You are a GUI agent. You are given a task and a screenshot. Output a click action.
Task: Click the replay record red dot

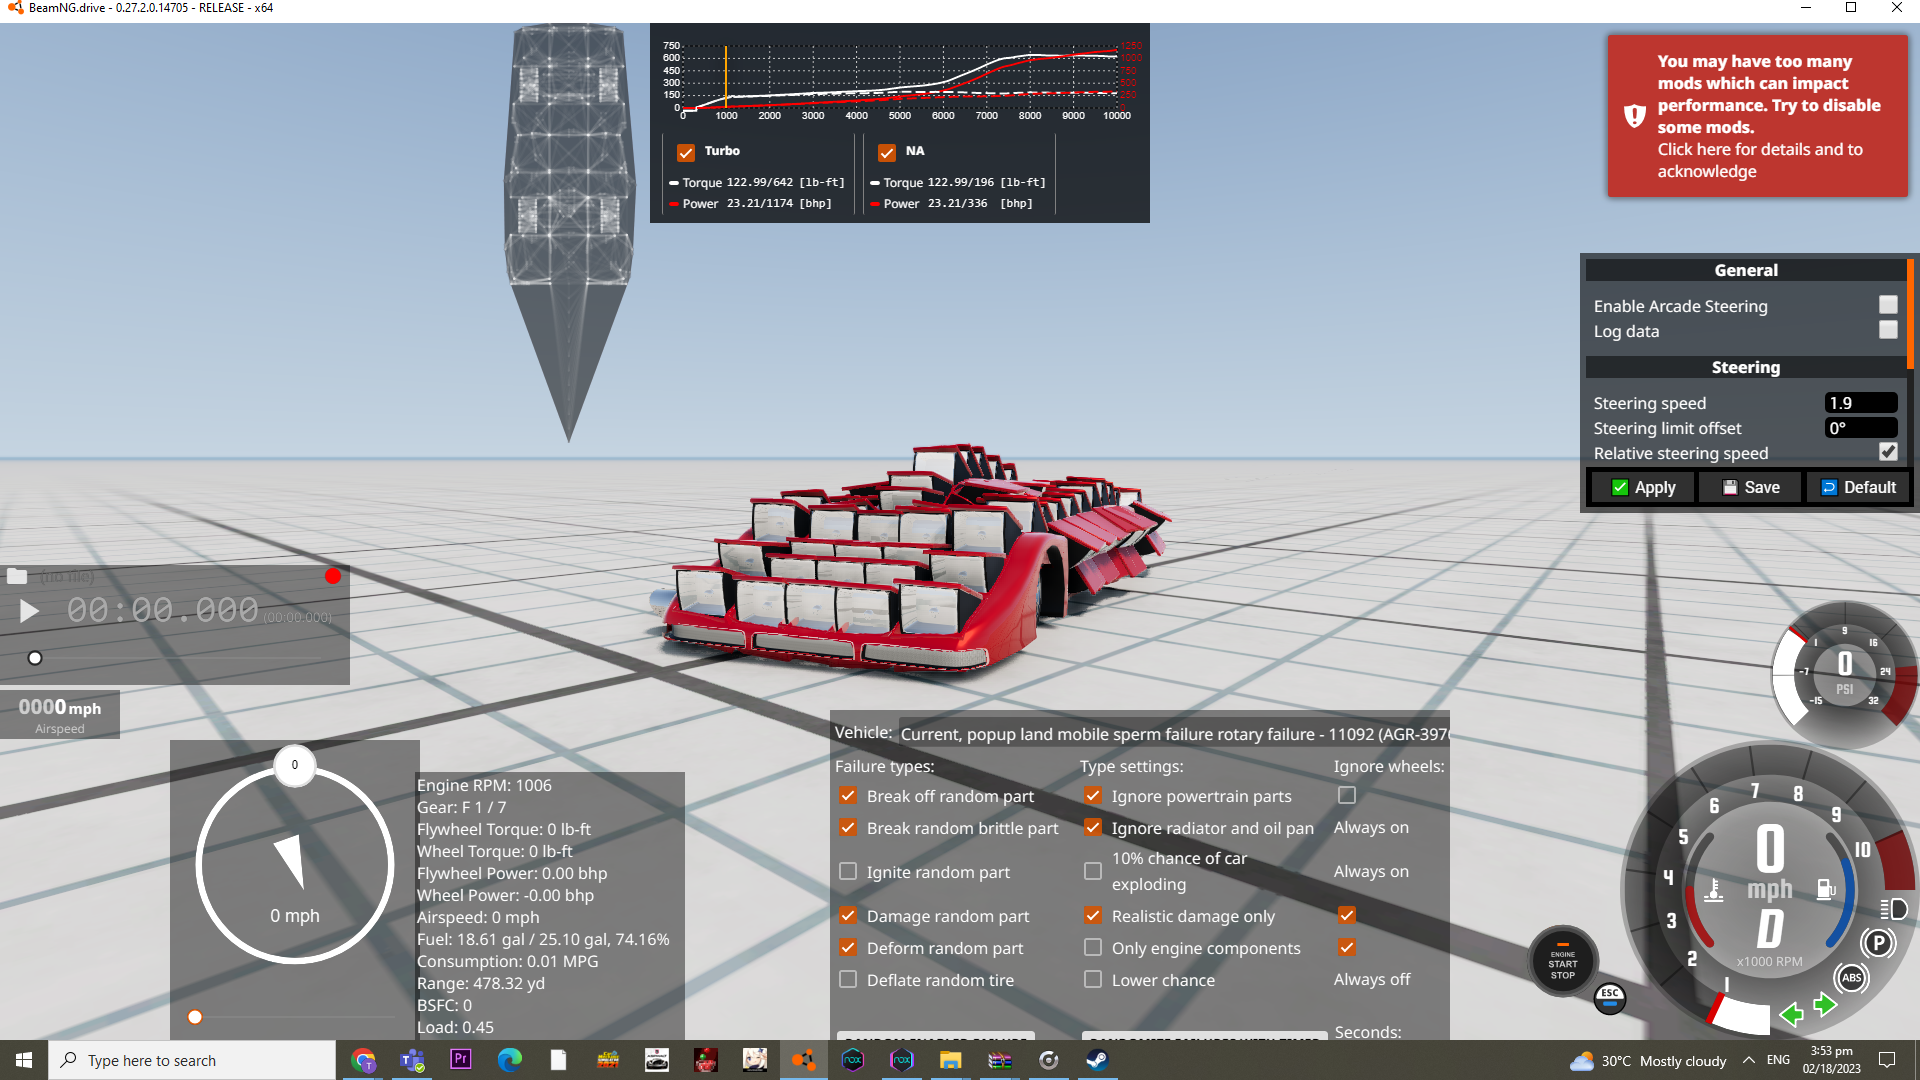click(333, 576)
